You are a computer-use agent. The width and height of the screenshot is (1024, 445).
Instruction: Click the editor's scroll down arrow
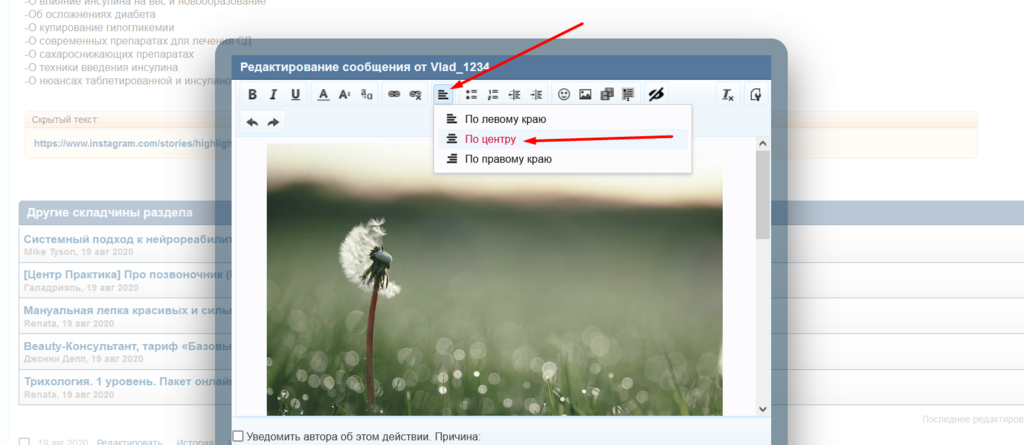(763, 408)
